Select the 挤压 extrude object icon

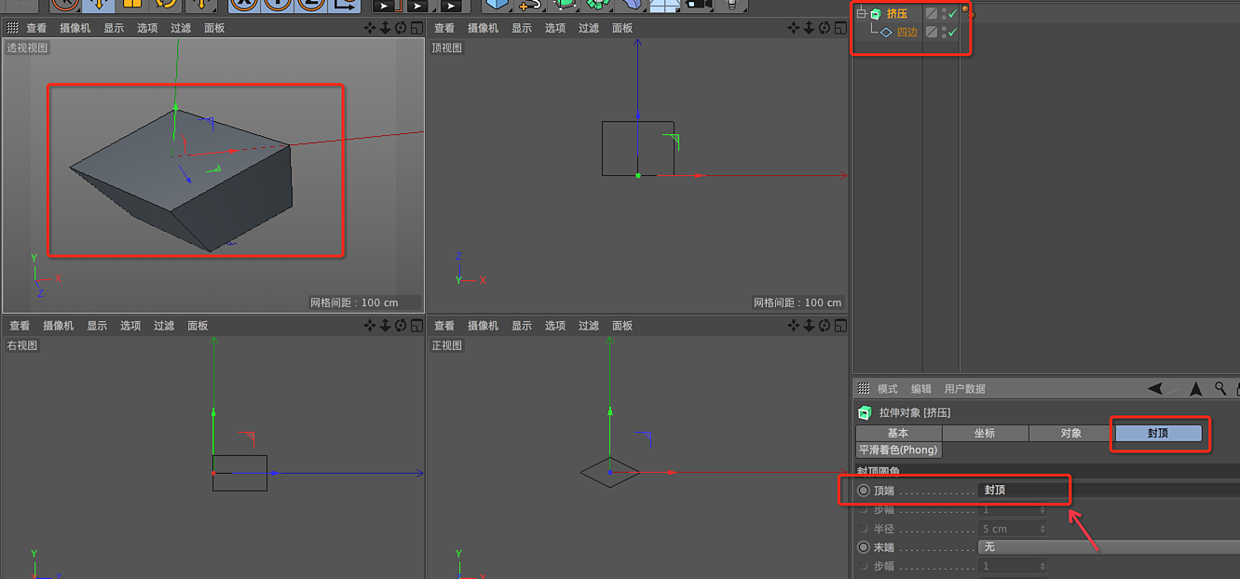[x=875, y=13]
